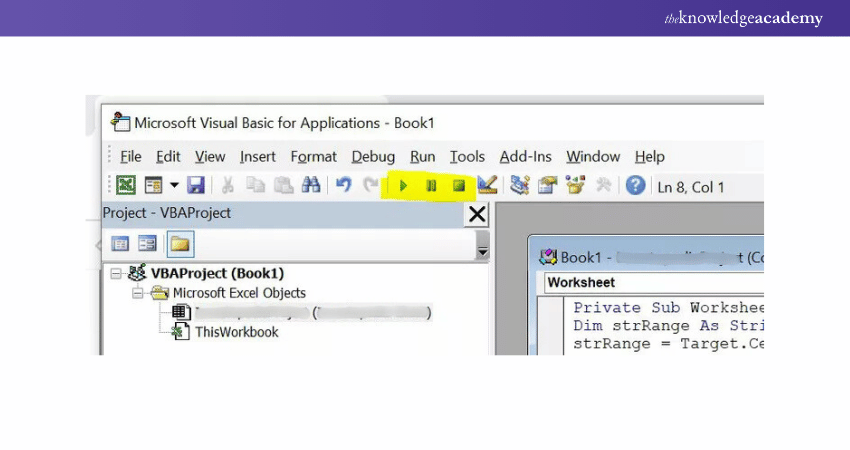Click the Project pane toolbar options arrow
Screen dimensions: 850x450
pos(482,252)
